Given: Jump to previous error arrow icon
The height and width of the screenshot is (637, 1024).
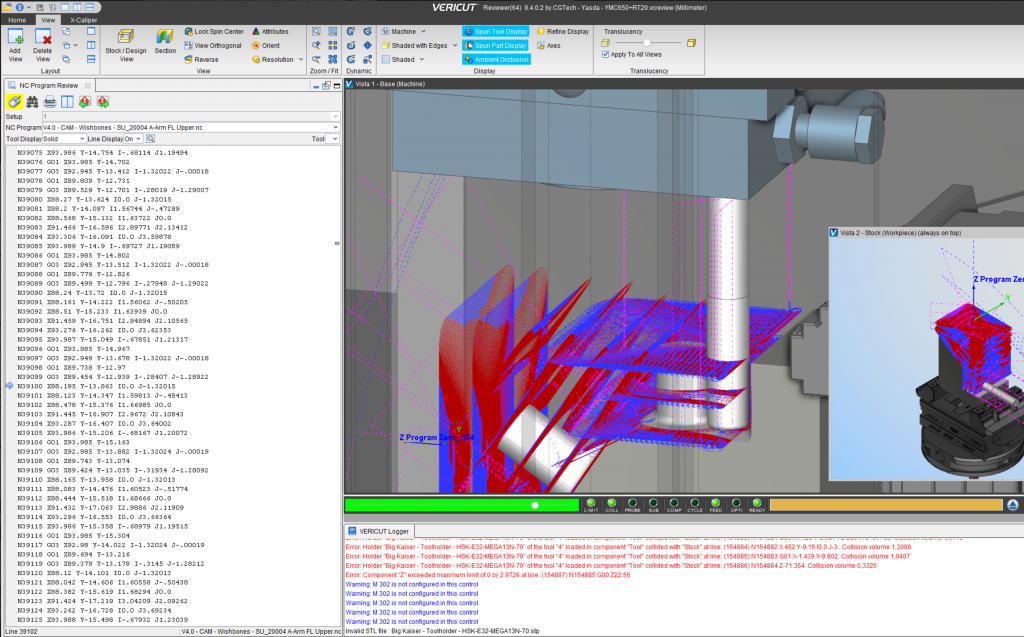Looking at the screenshot, I should [85, 102].
